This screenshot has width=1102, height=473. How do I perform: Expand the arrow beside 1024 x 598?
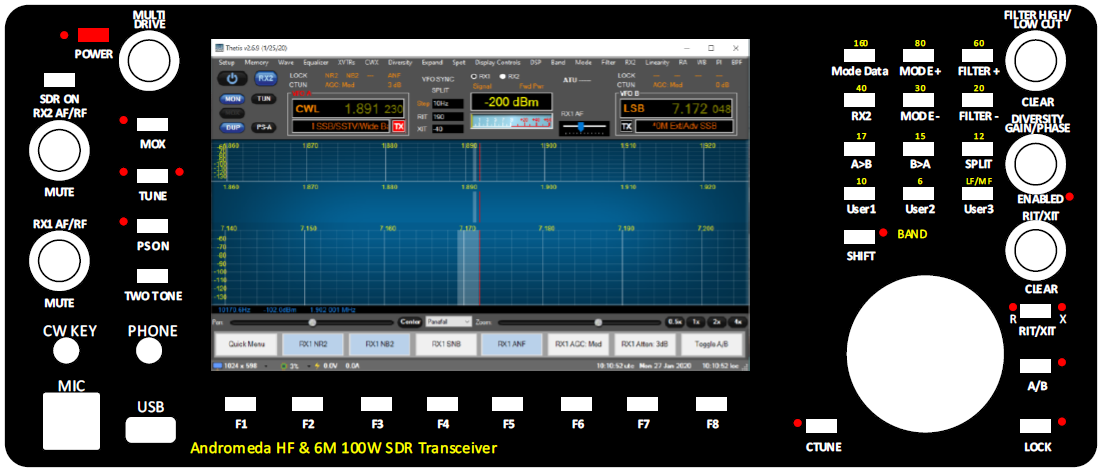click(264, 366)
